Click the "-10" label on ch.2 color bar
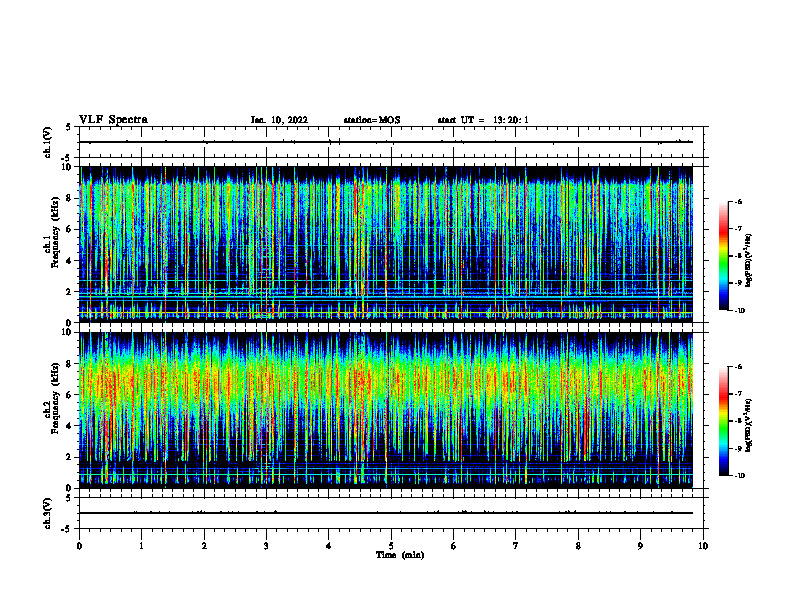Viewport: 792px width, 612px height. [x=739, y=476]
